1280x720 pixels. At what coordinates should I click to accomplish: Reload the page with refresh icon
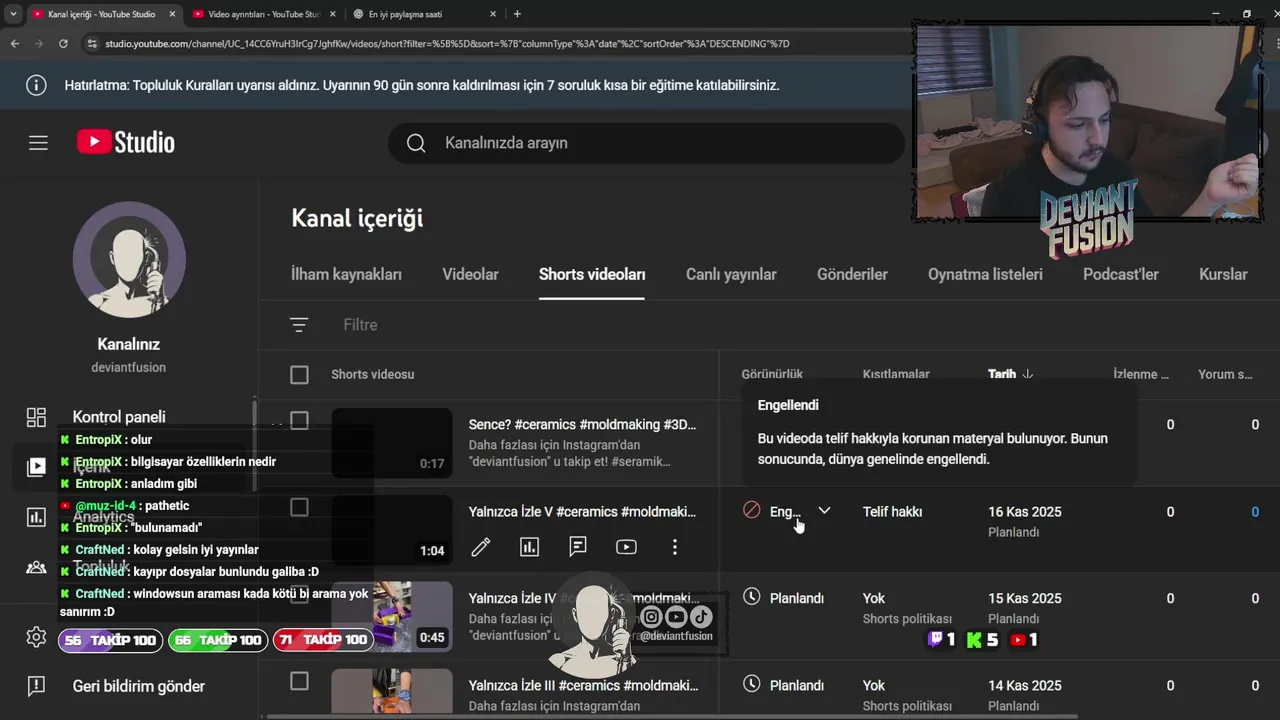pyautogui.click(x=63, y=44)
